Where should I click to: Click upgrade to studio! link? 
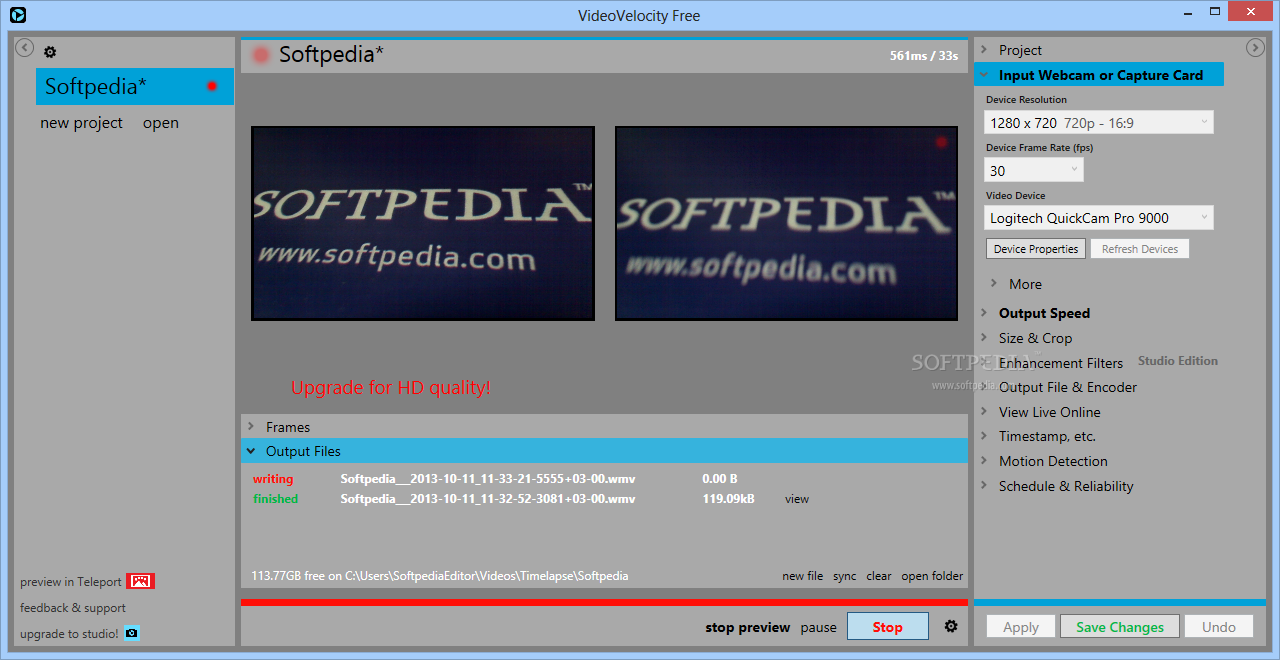click(x=69, y=633)
